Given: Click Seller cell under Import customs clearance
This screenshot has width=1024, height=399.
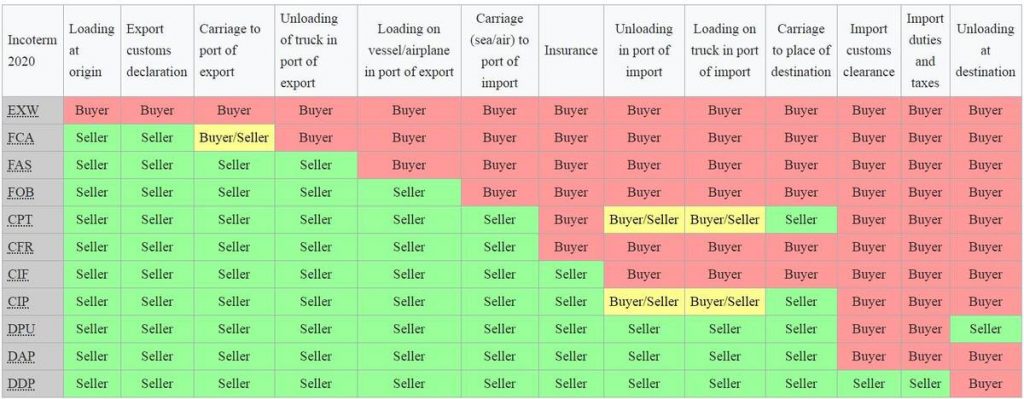Looking at the screenshot, I should coord(869,384).
